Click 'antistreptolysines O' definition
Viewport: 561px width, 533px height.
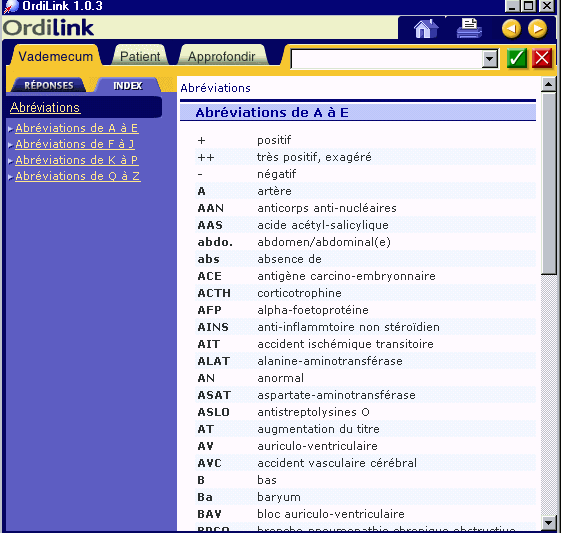coord(313,412)
